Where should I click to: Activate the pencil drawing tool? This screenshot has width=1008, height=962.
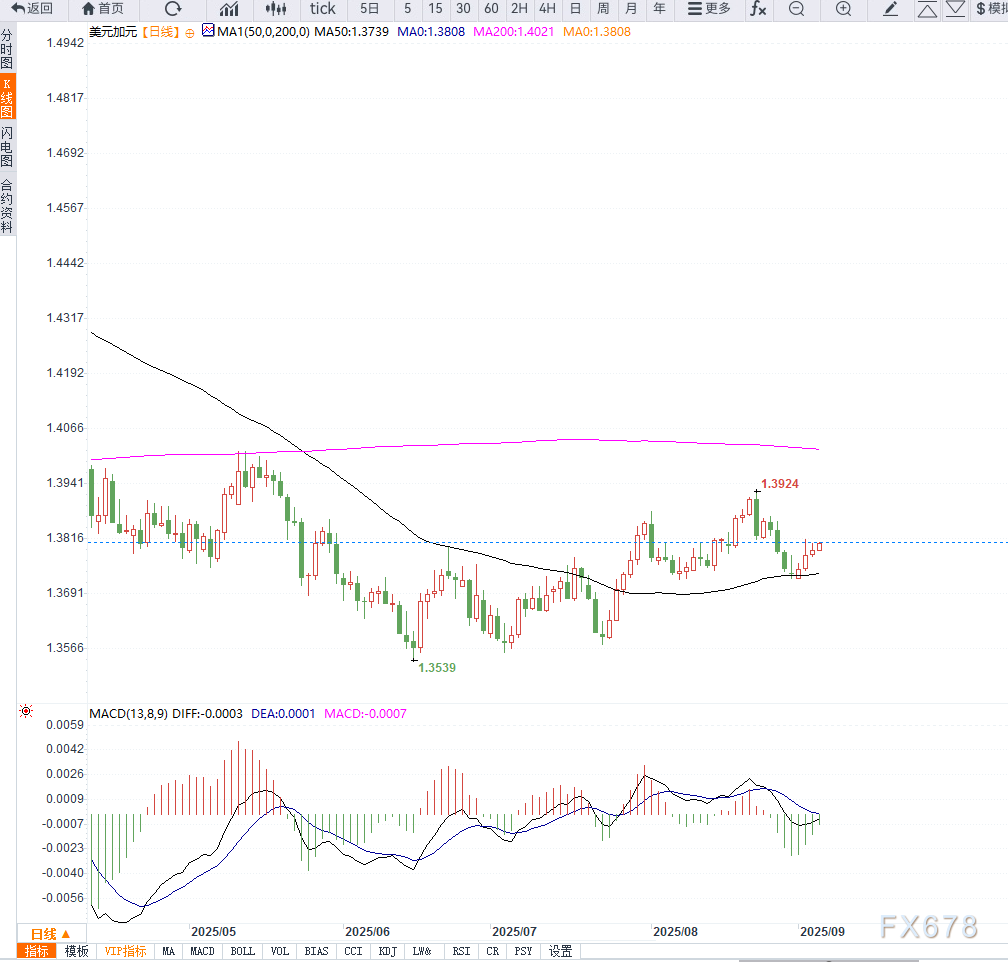tap(891, 9)
